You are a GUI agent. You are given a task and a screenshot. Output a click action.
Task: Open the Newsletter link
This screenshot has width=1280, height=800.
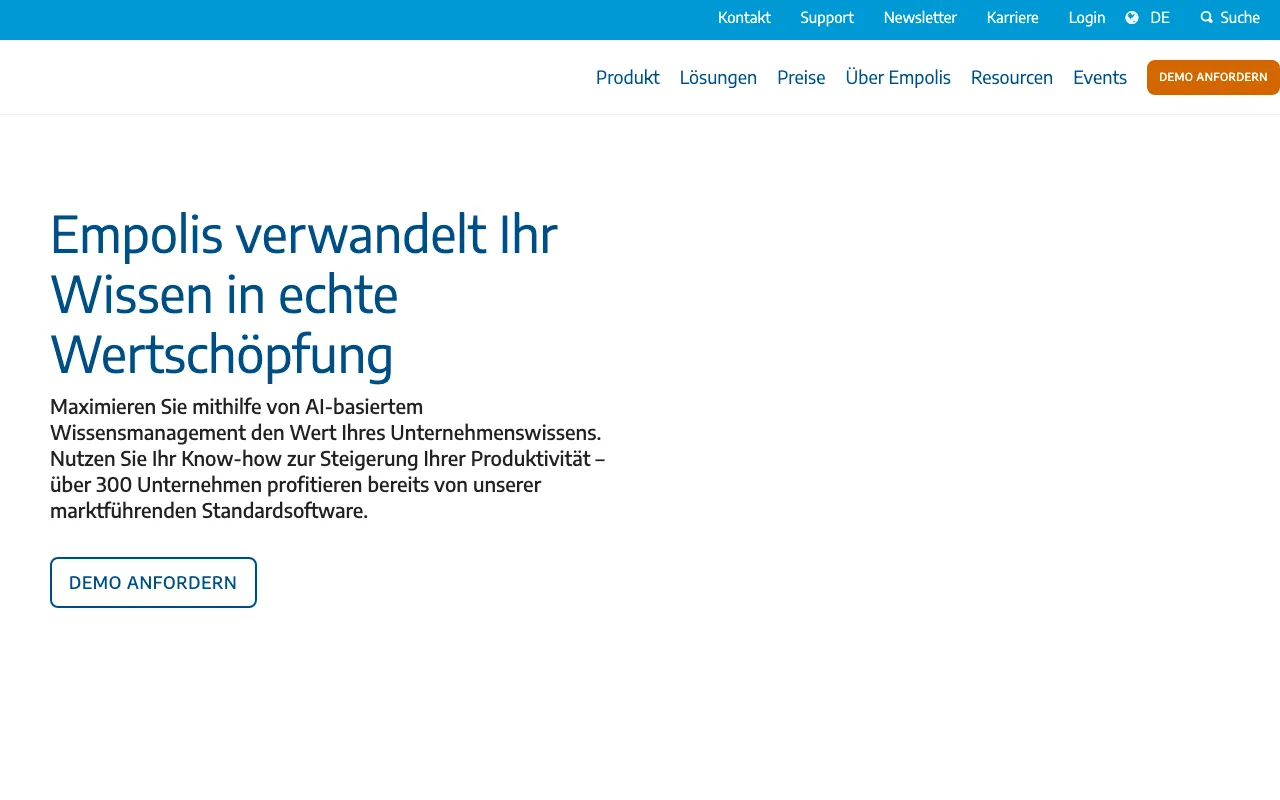[920, 17]
